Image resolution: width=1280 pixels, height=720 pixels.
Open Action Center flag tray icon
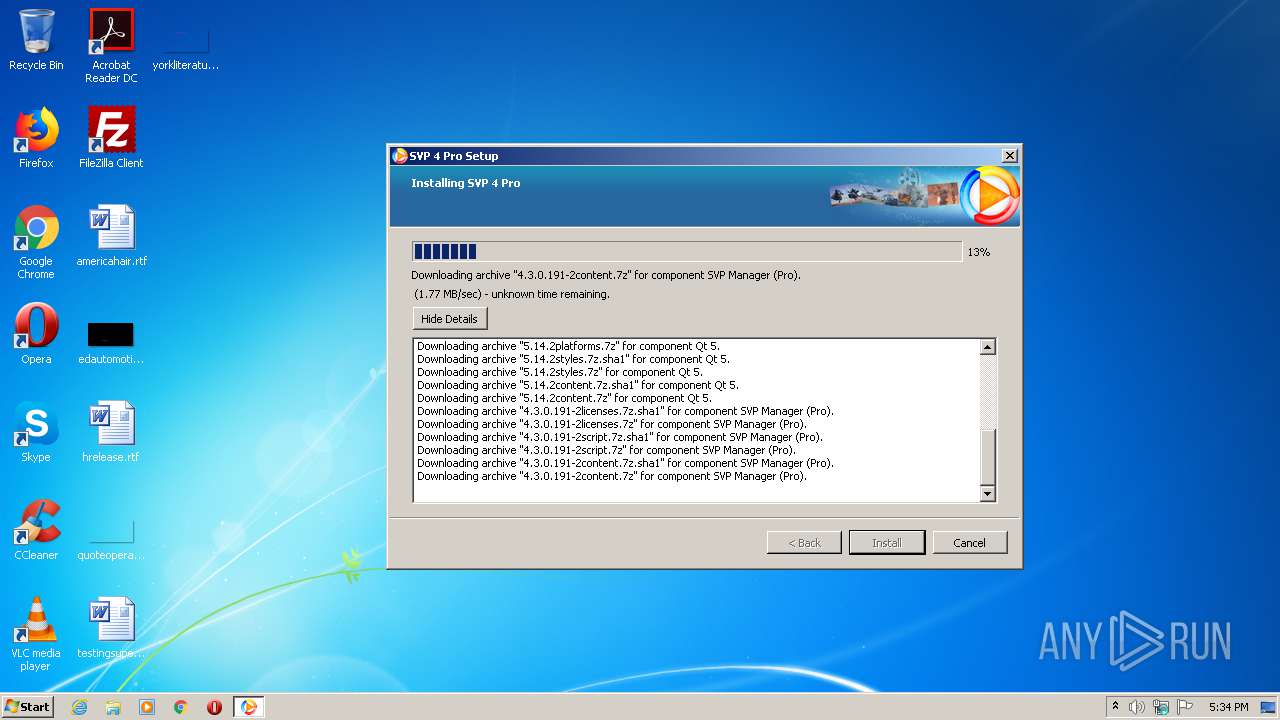1185,707
